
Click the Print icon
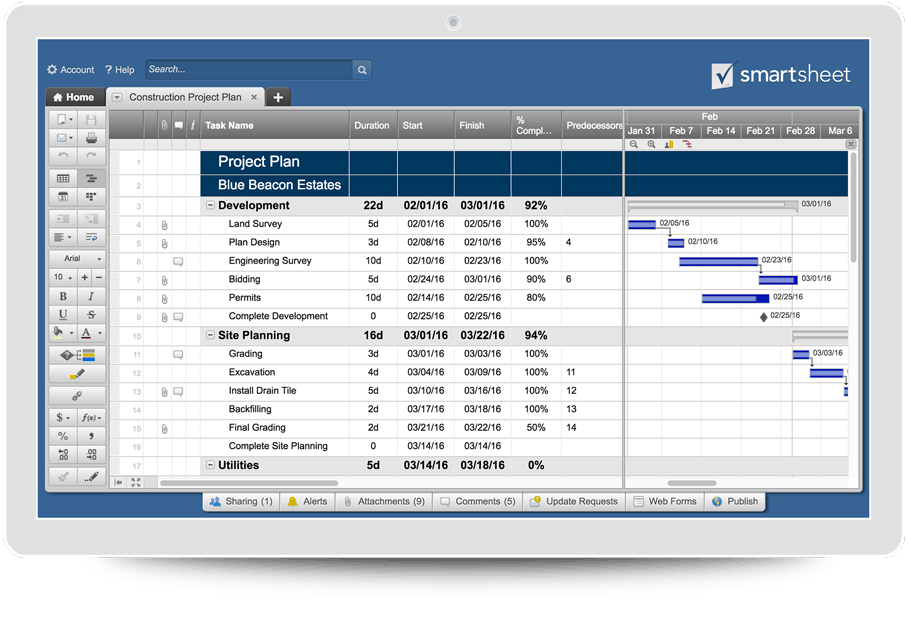click(91, 138)
